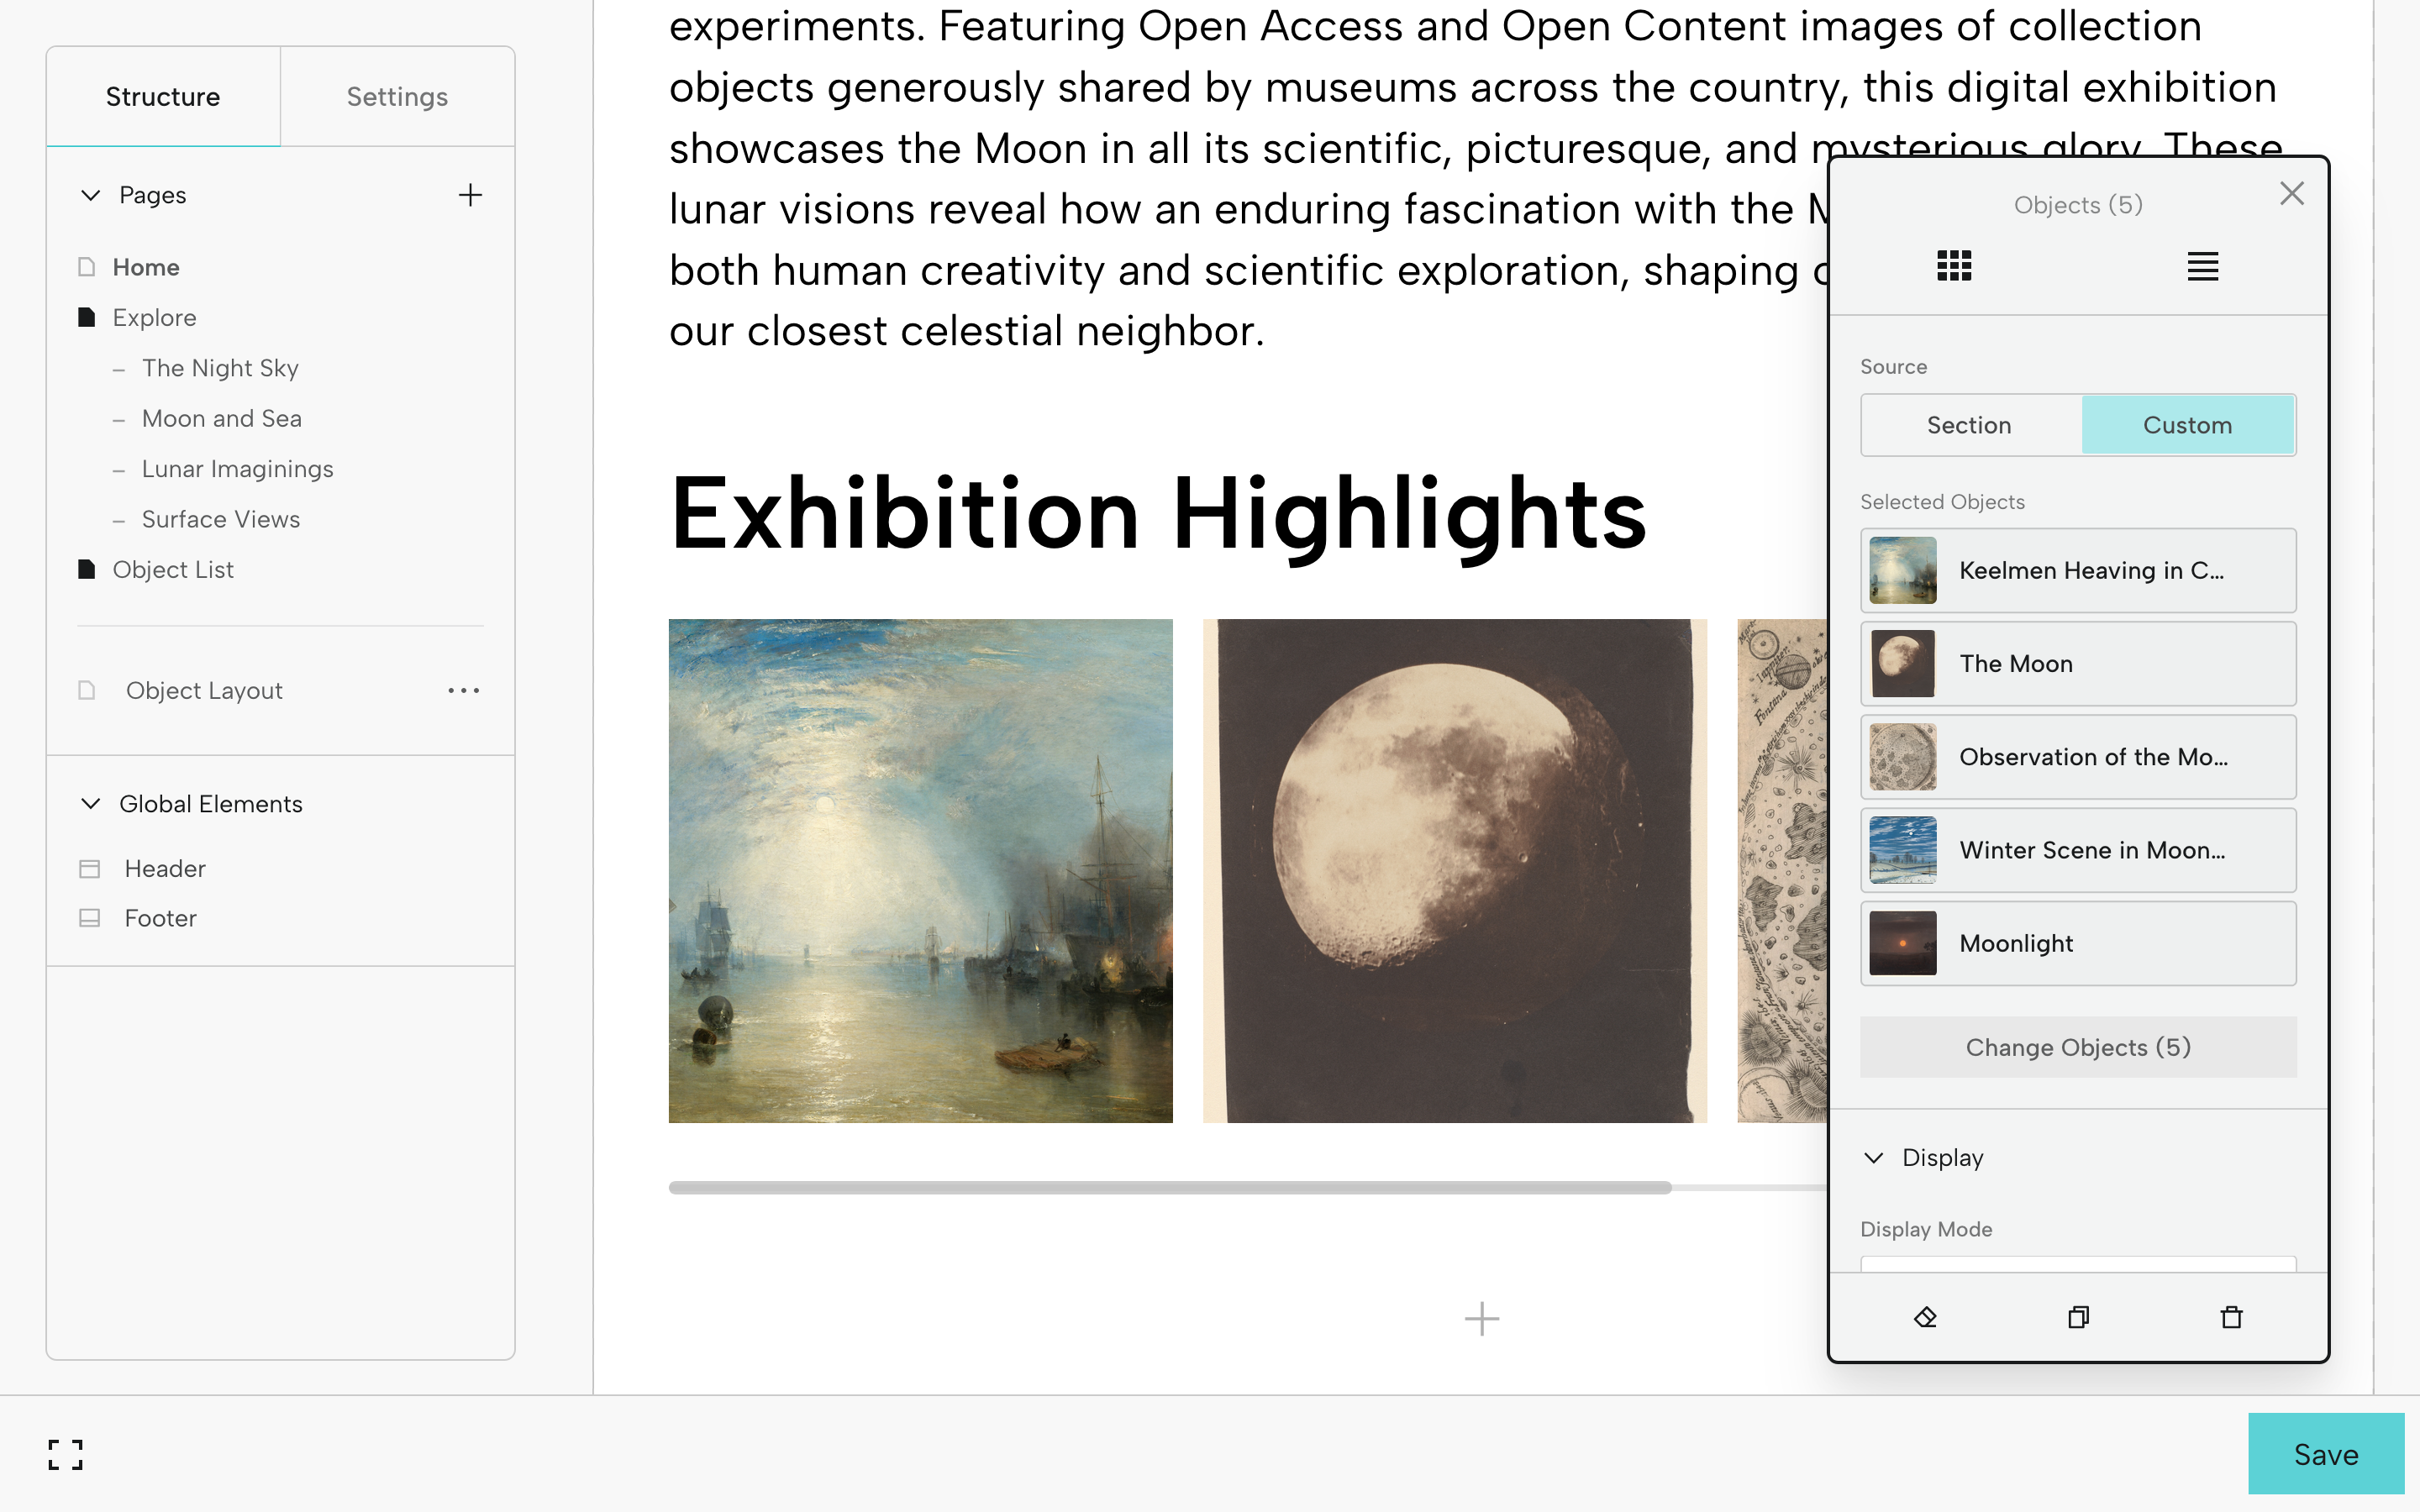Switch to the Structure tab
The width and height of the screenshot is (2420, 1512).
163,97
